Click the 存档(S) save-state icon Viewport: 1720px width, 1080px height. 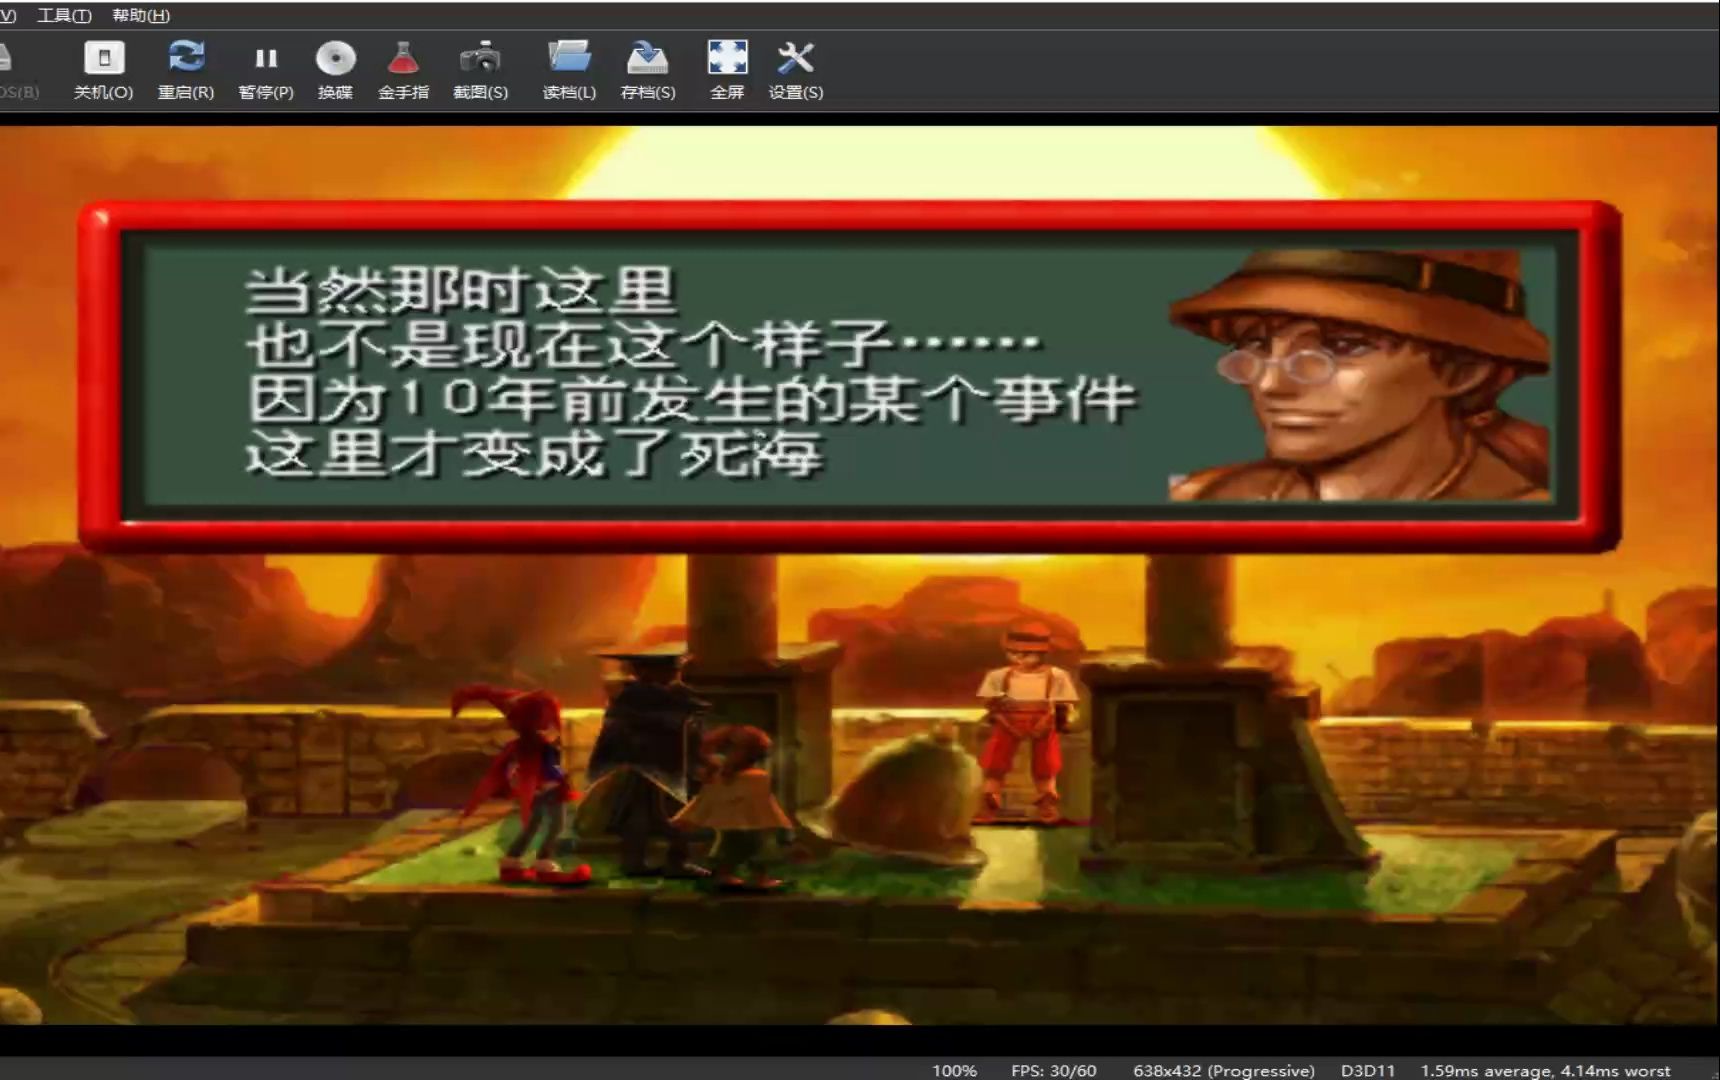[647, 58]
